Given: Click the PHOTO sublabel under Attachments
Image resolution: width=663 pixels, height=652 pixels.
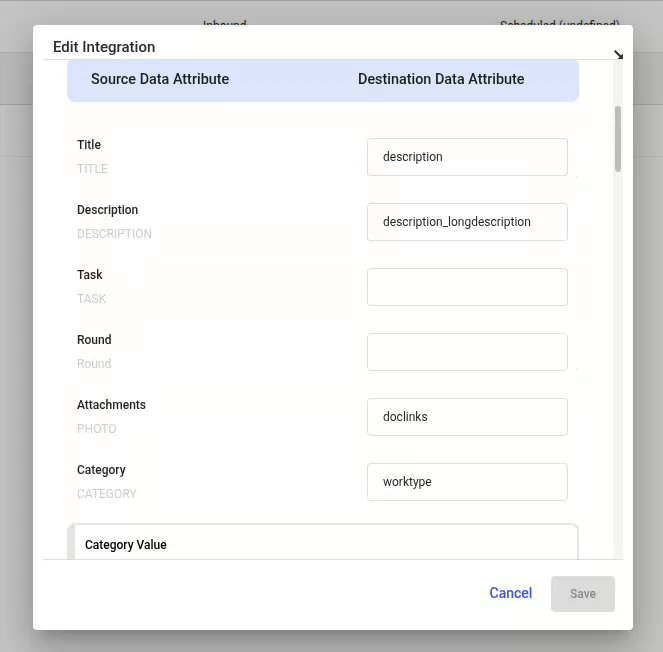Looking at the screenshot, I should coord(96,429).
